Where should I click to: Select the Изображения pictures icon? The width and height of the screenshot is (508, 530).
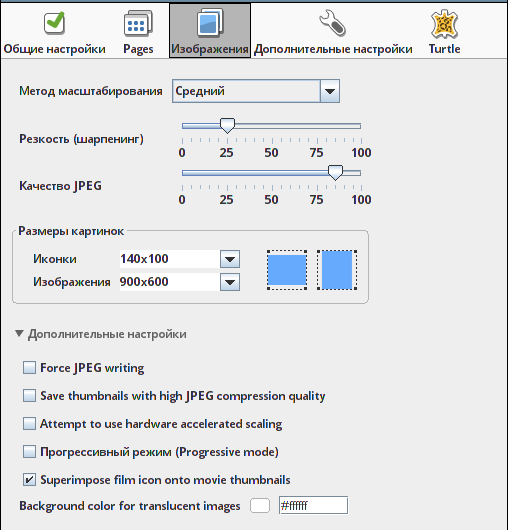[210, 22]
